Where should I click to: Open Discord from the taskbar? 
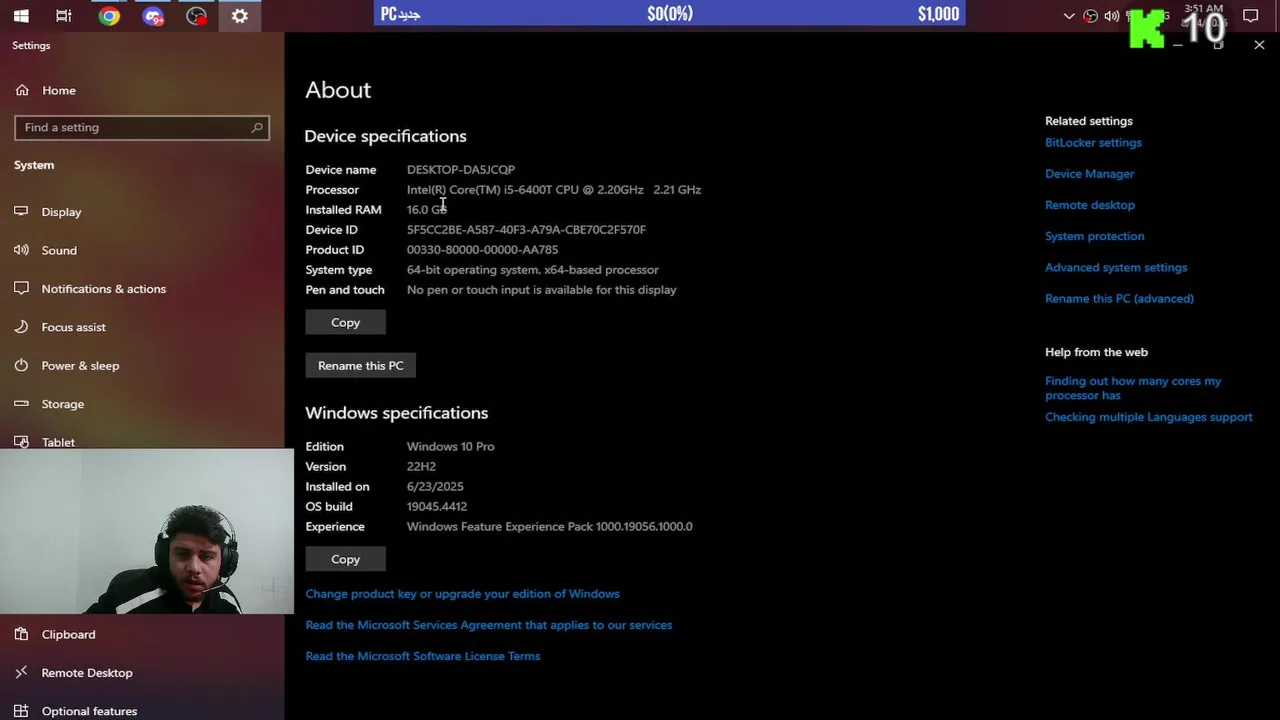pos(153,16)
